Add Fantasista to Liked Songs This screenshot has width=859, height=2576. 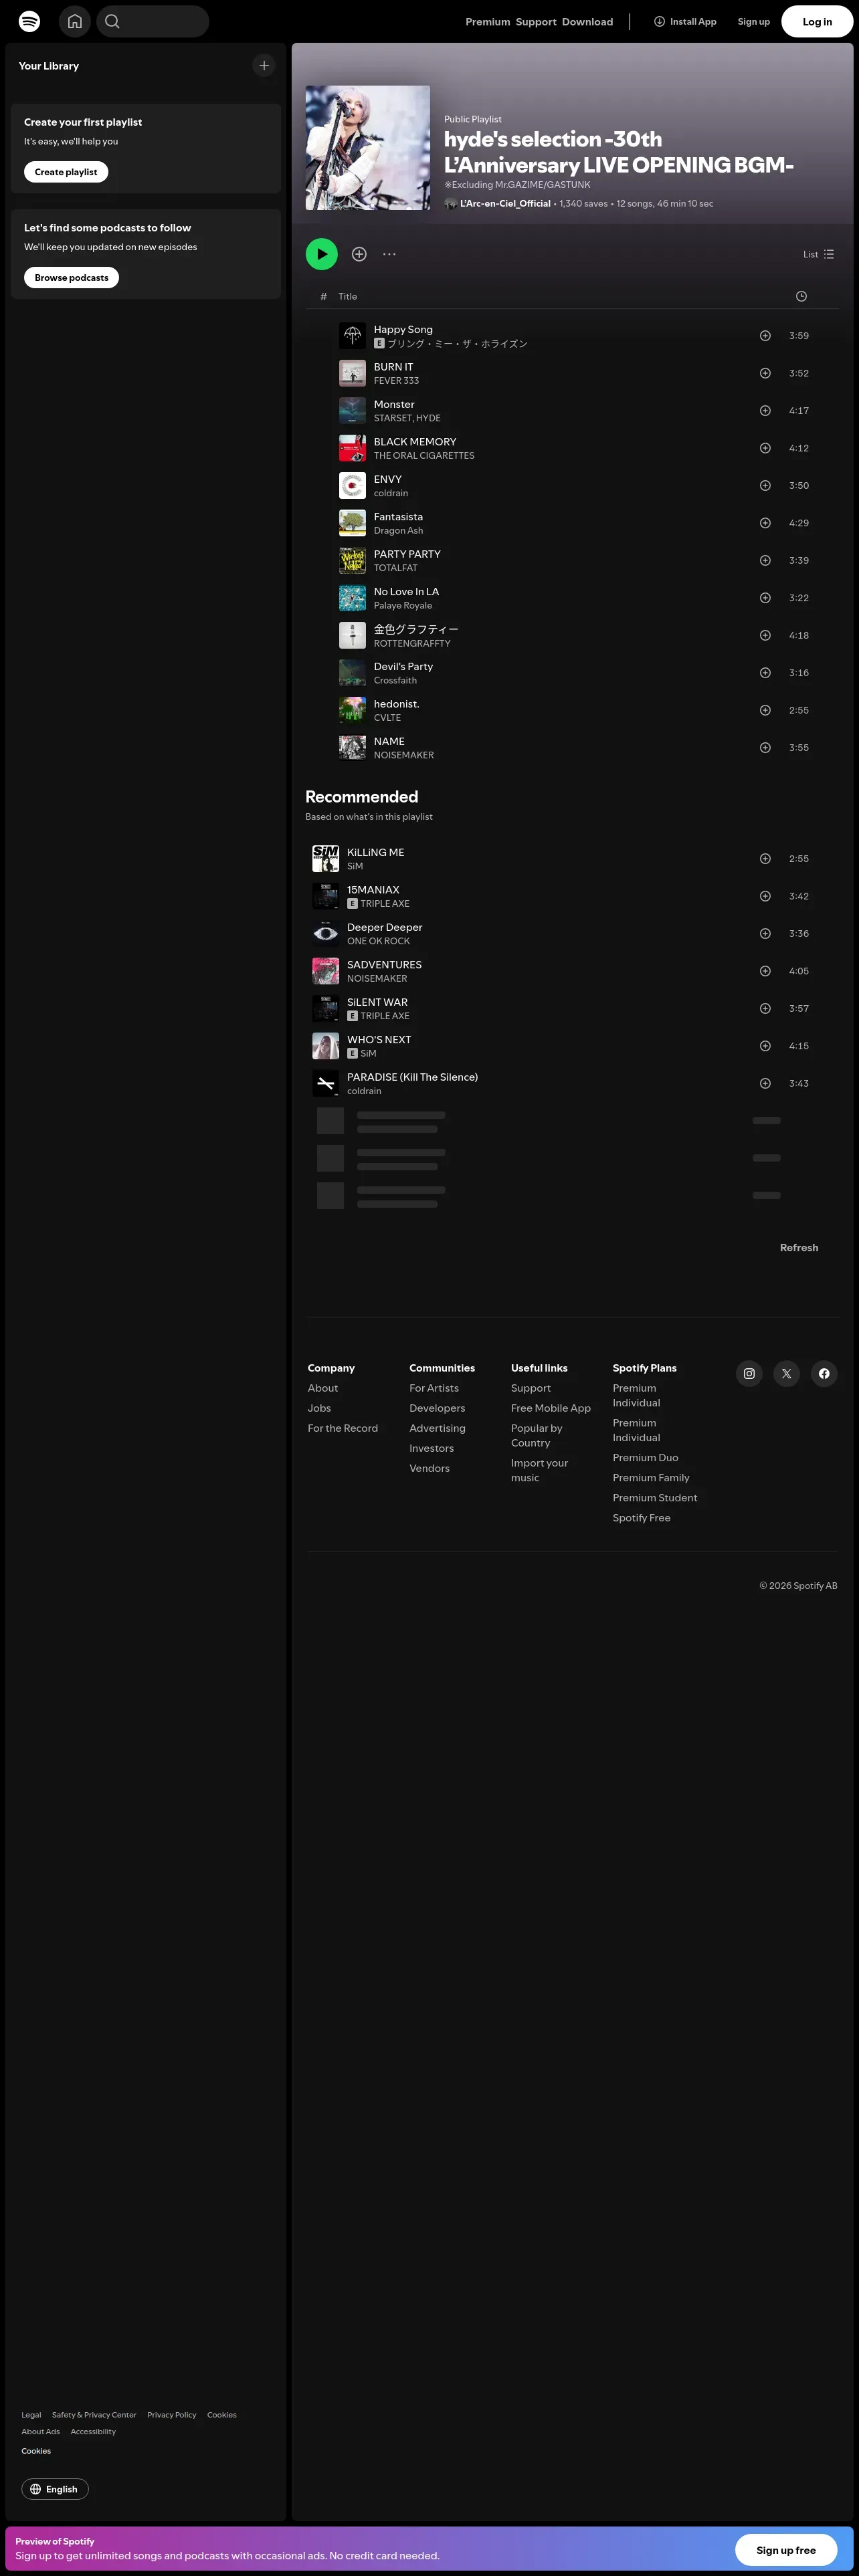point(765,523)
